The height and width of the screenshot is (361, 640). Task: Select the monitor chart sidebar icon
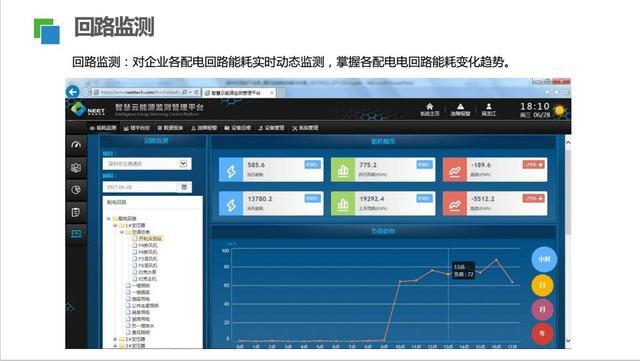click(x=76, y=234)
